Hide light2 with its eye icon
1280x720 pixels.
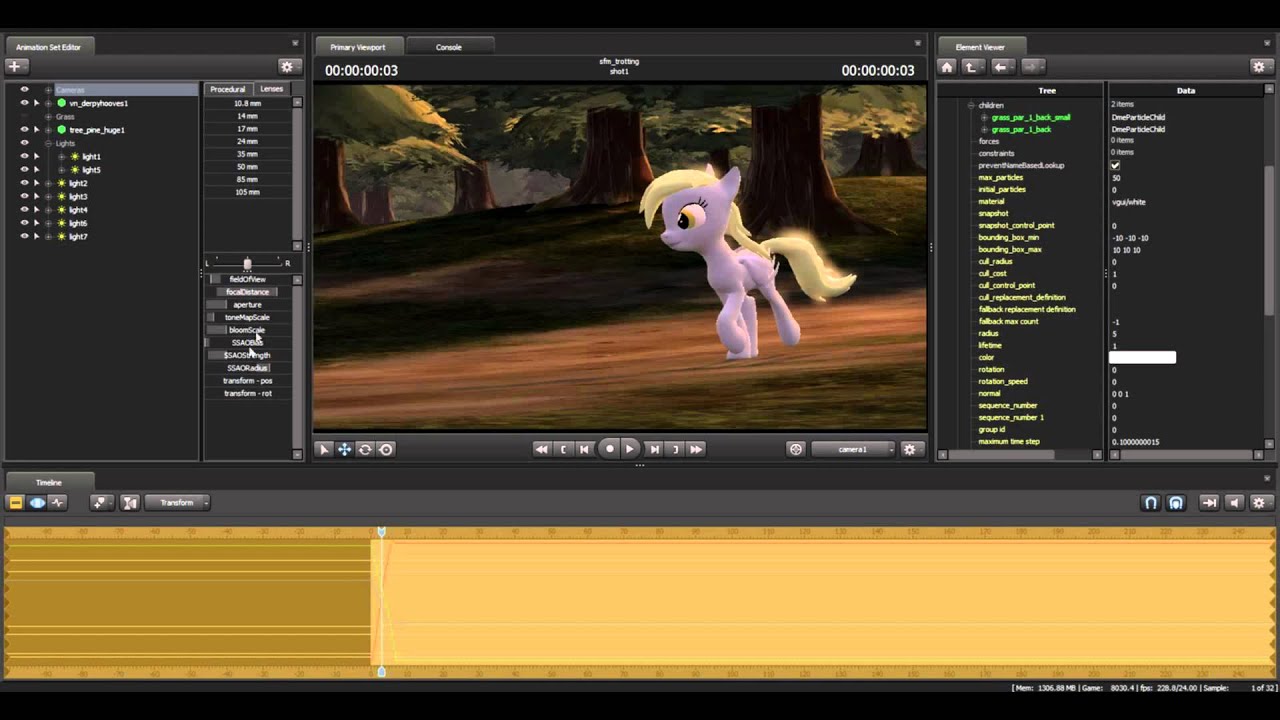tap(24, 183)
